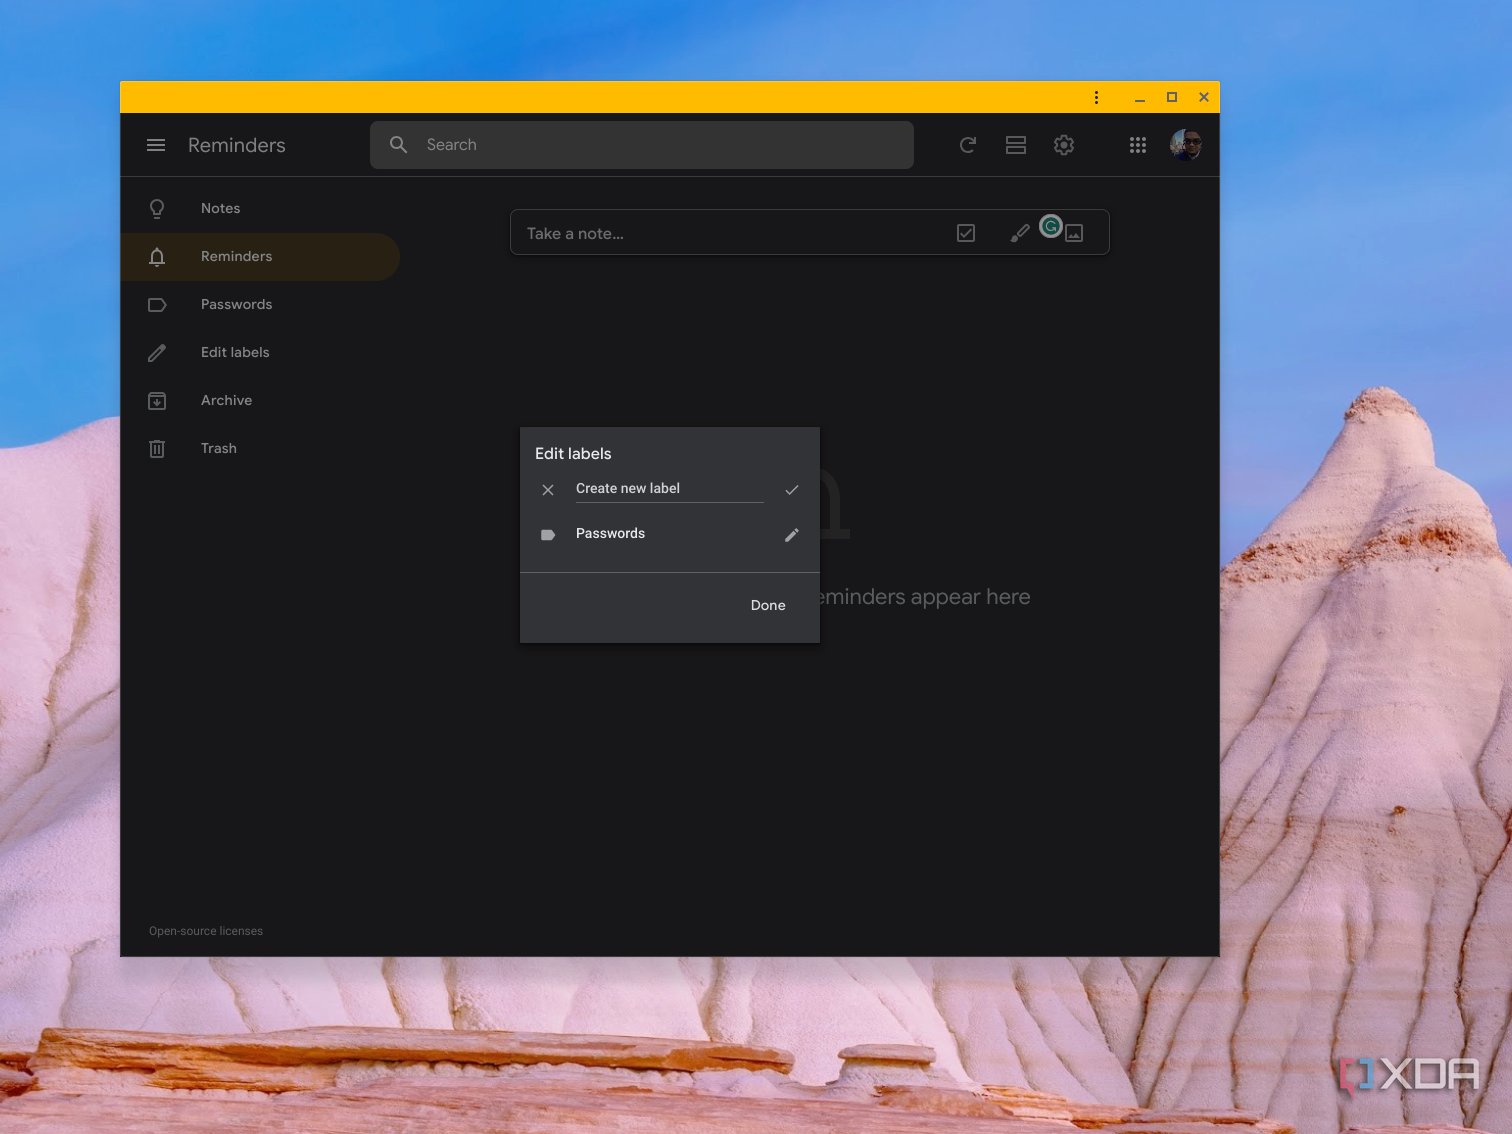Select the Passwords label name in dialog

coord(610,534)
